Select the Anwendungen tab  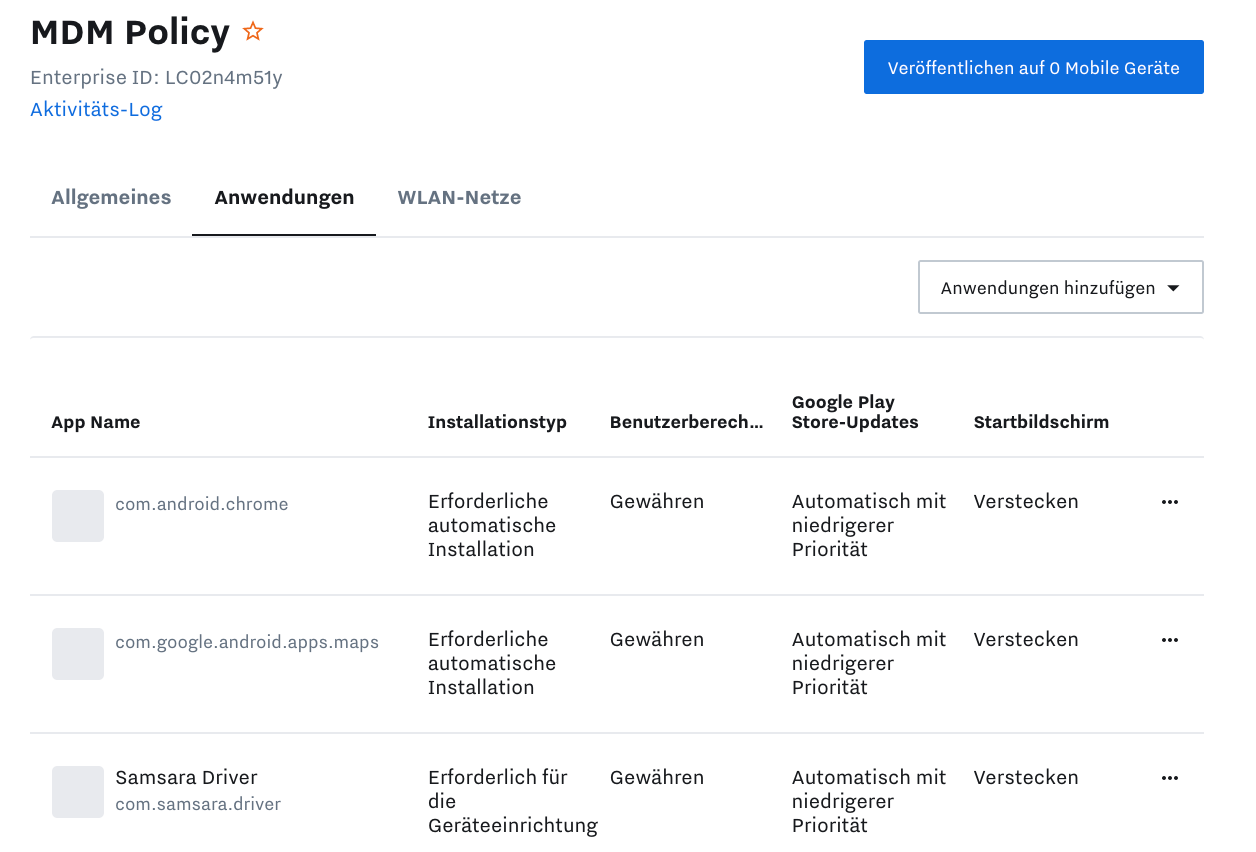284,198
